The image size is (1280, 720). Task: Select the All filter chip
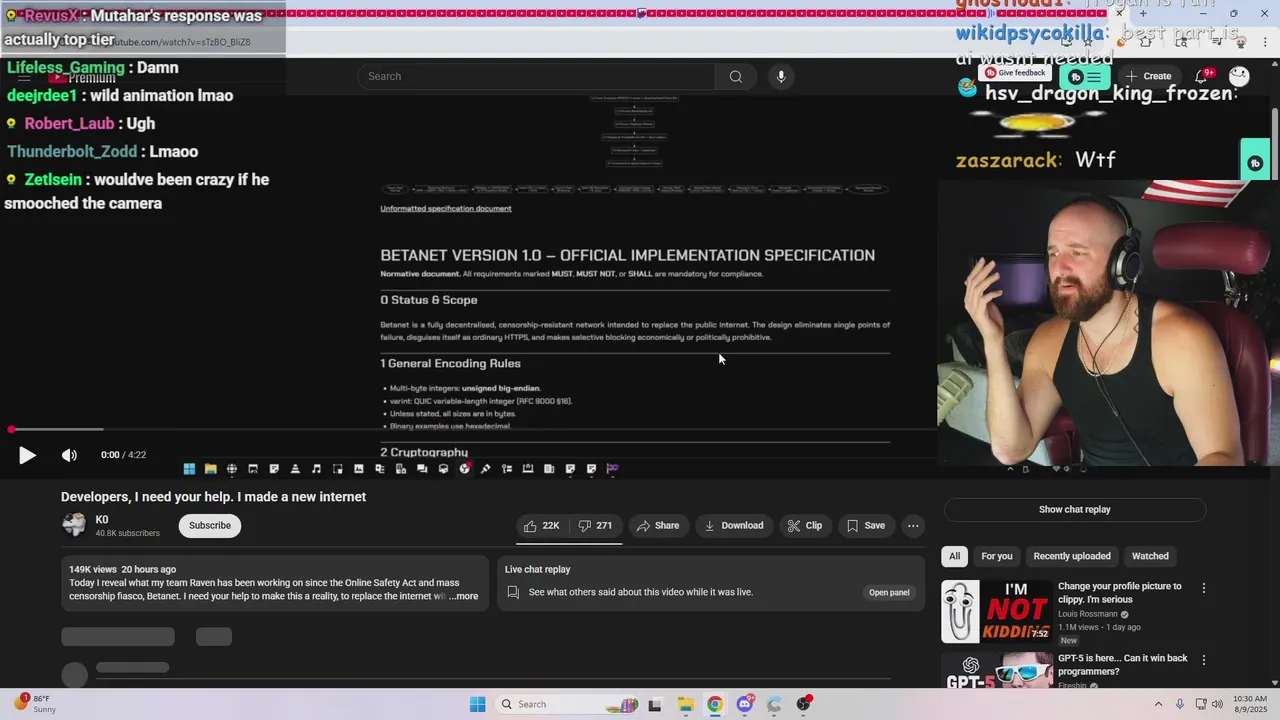[x=954, y=556]
